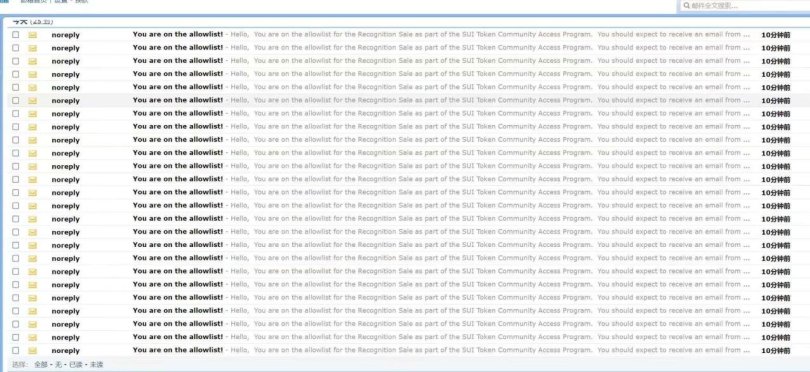Click 10分钟前 time in the highlighted row

click(x=775, y=101)
